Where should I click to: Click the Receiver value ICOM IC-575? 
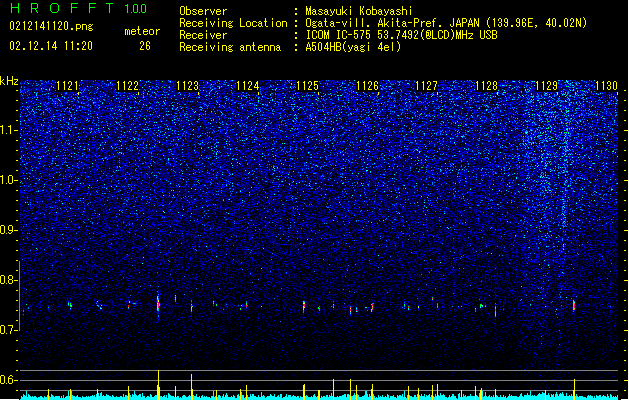tap(339, 35)
